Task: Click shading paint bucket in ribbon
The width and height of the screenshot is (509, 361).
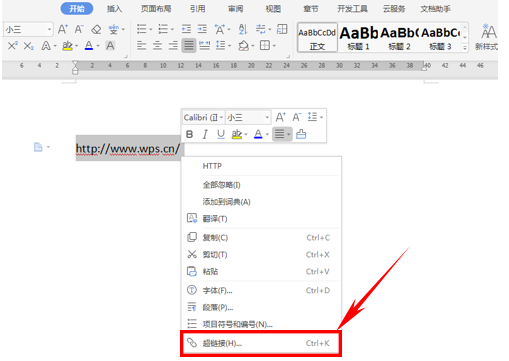Action: point(244,45)
